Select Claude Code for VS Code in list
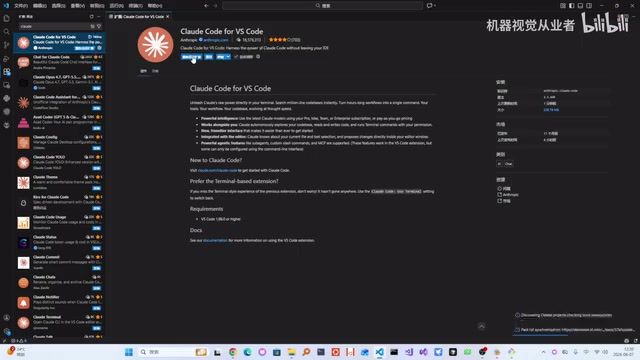Screen dimensions: 640x360 (x=59, y=42)
